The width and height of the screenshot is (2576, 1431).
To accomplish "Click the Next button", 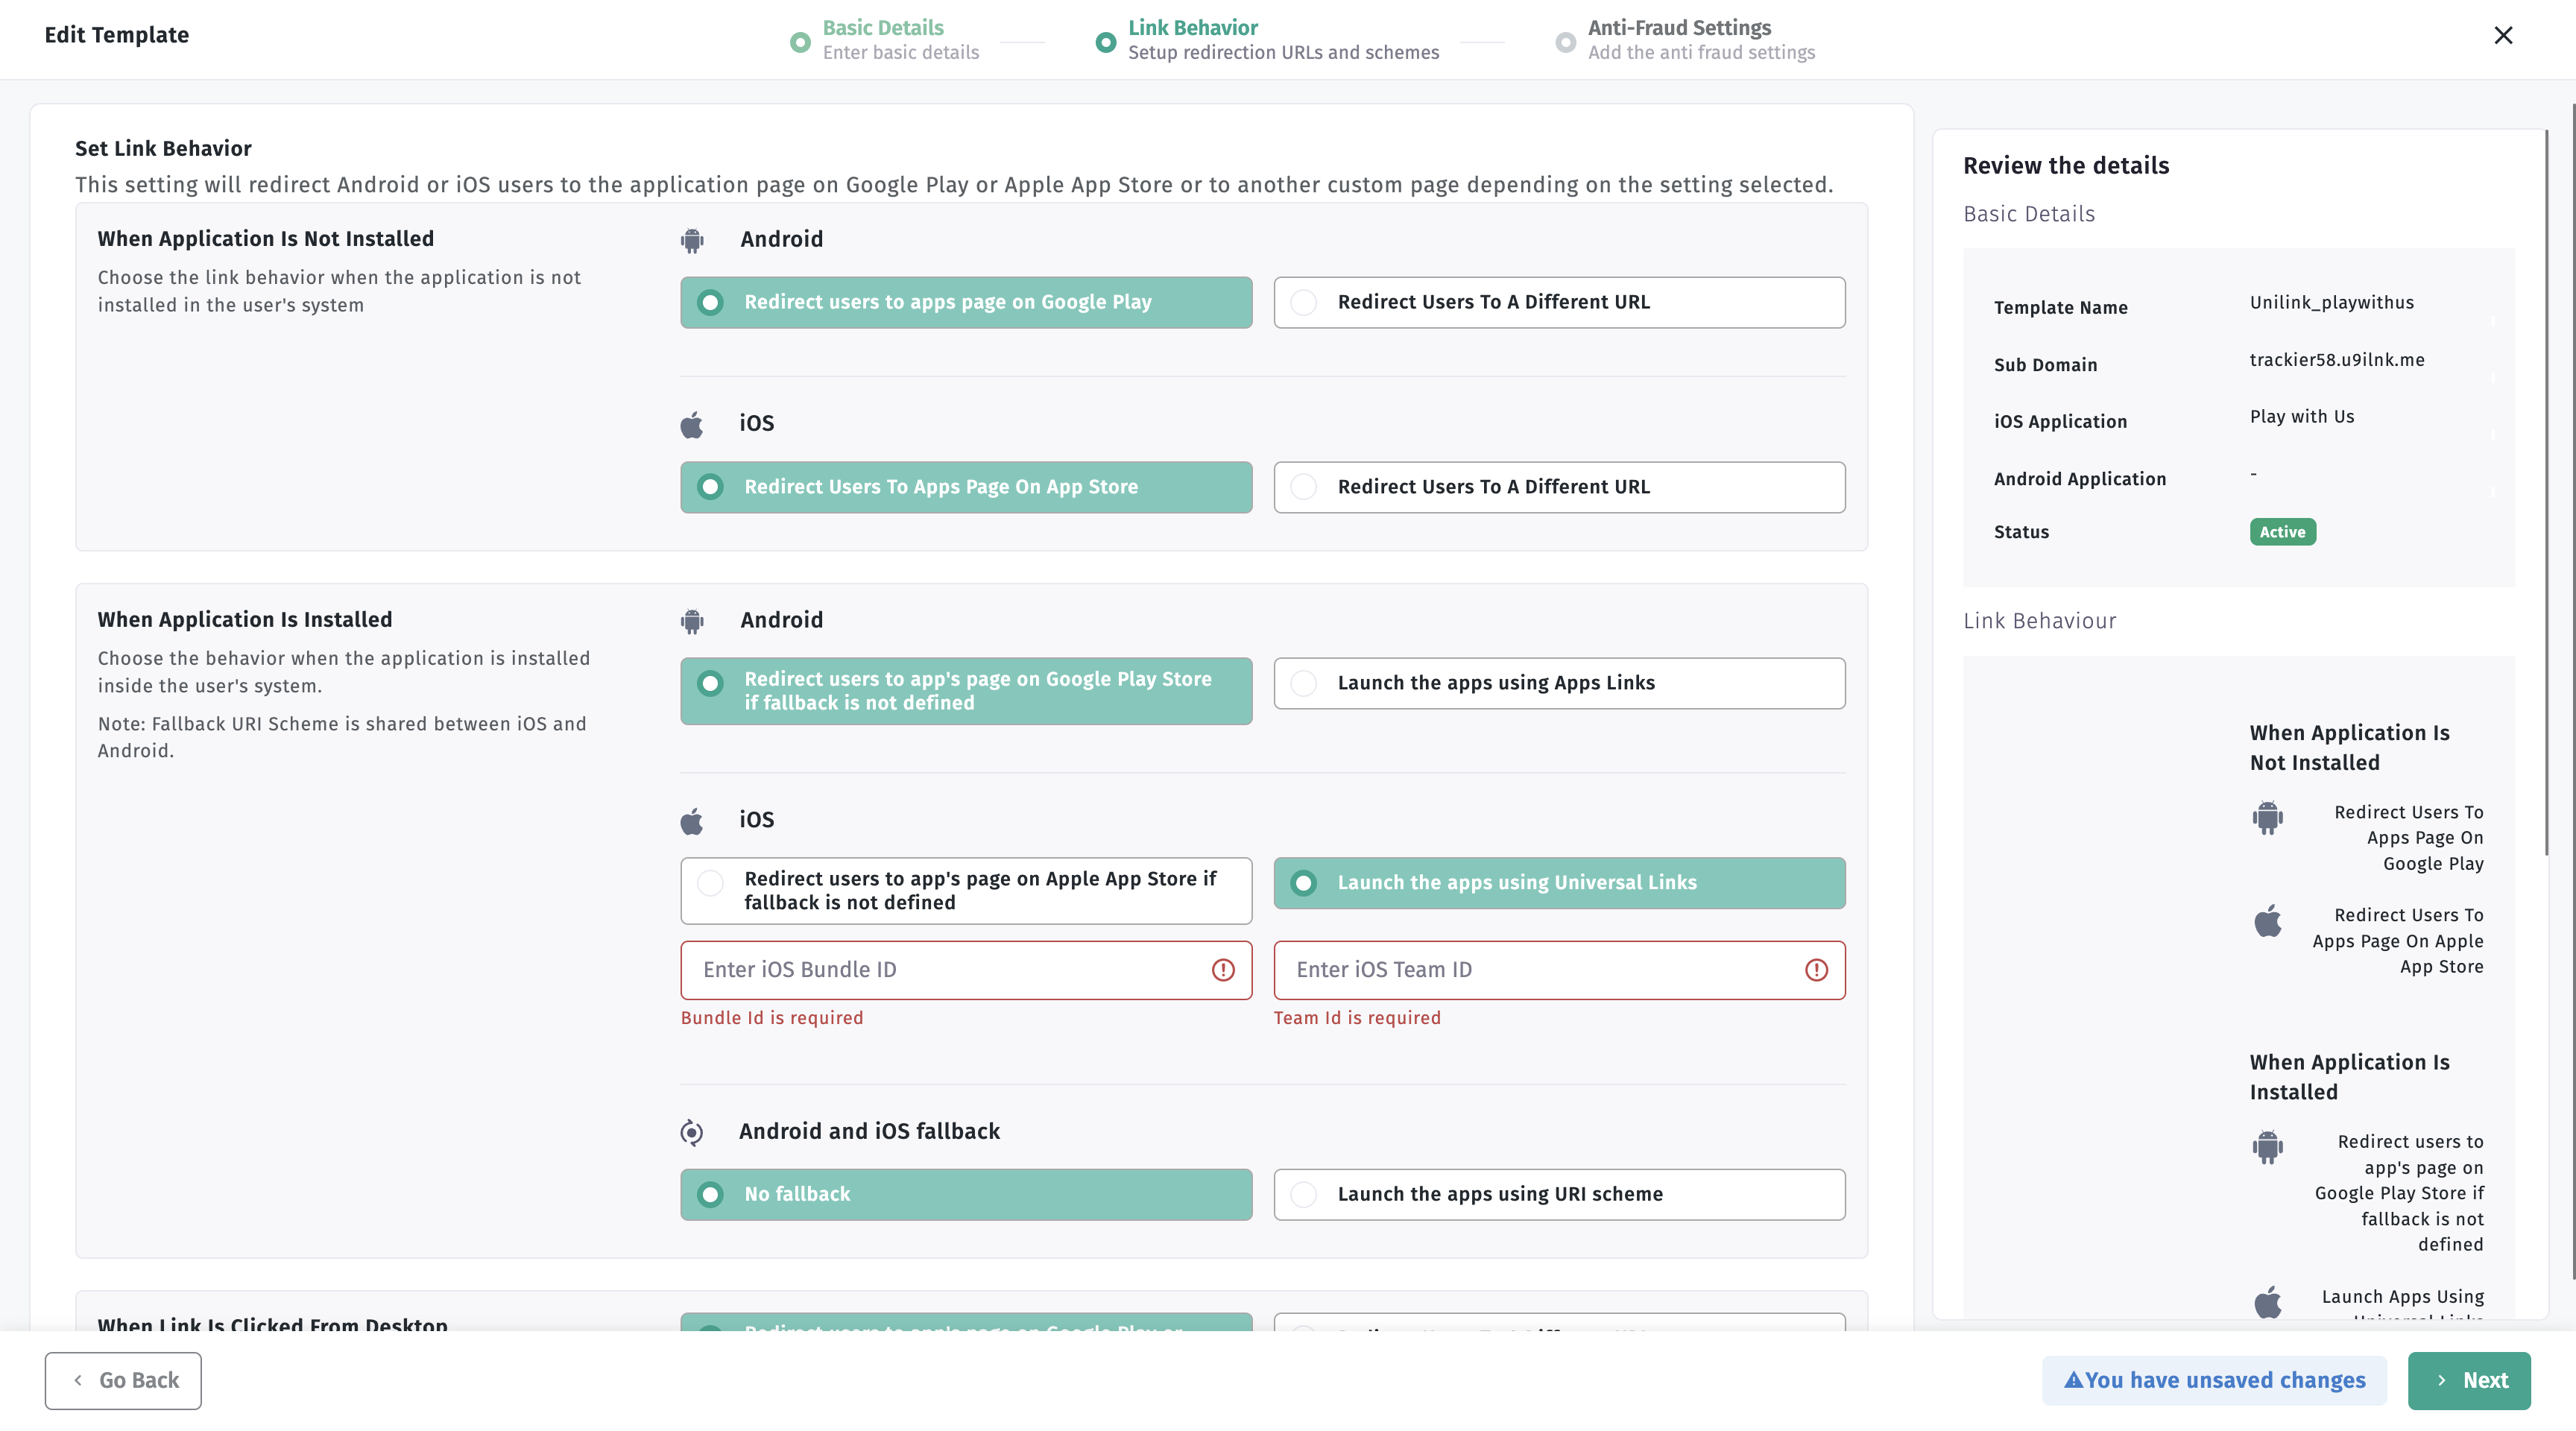I will tap(2468, 1380).
